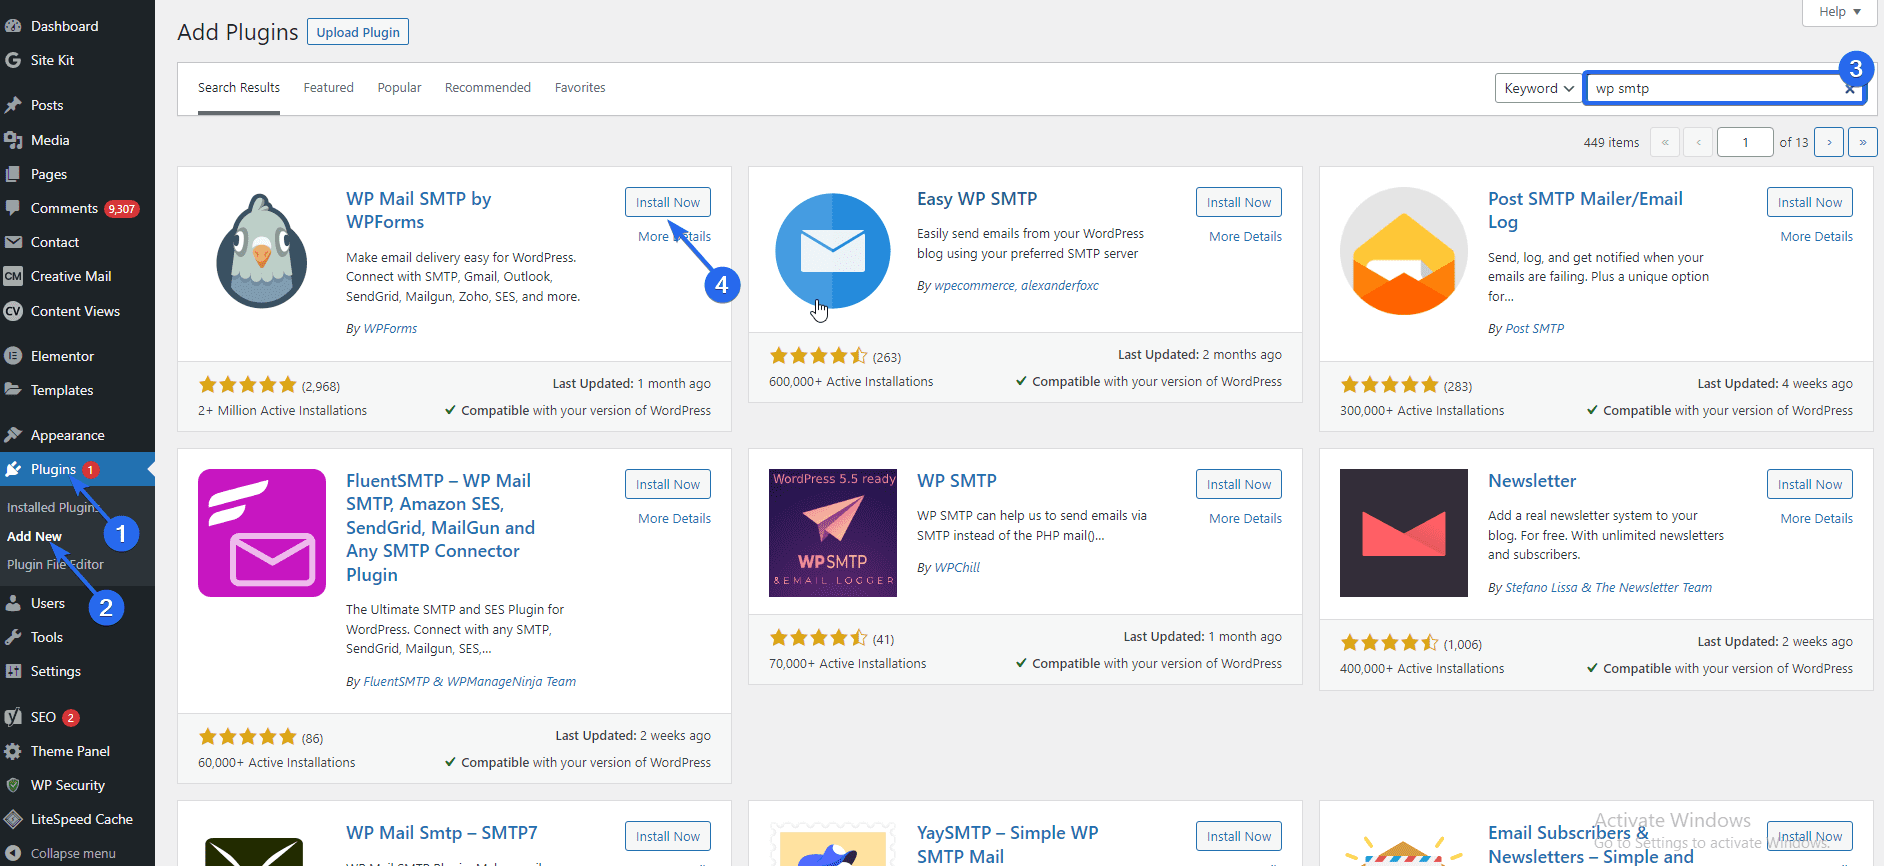Install Easy WP SMTP plugin
The width and height of the screenshot is (1884, 866).
[1239, 202]
